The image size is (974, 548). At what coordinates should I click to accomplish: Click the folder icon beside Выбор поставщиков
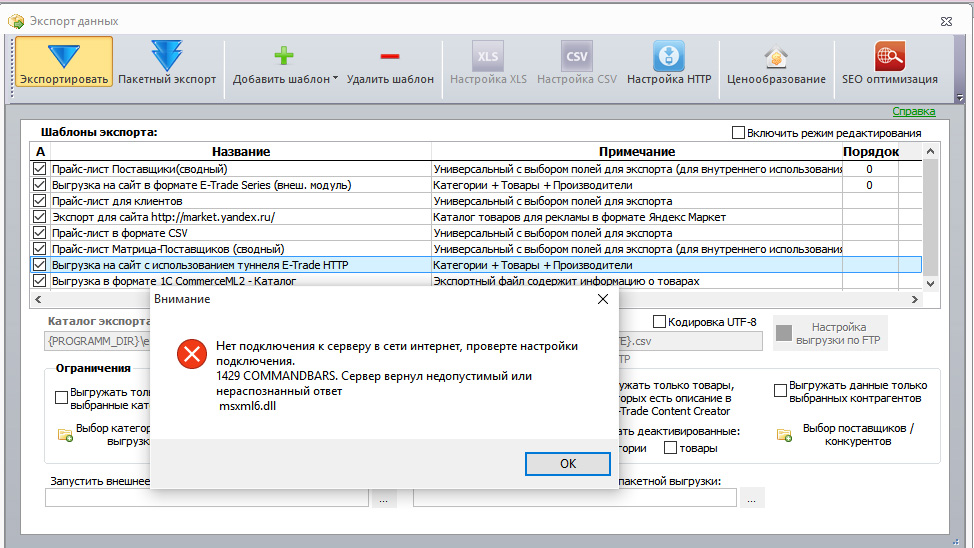pos(784,435)
